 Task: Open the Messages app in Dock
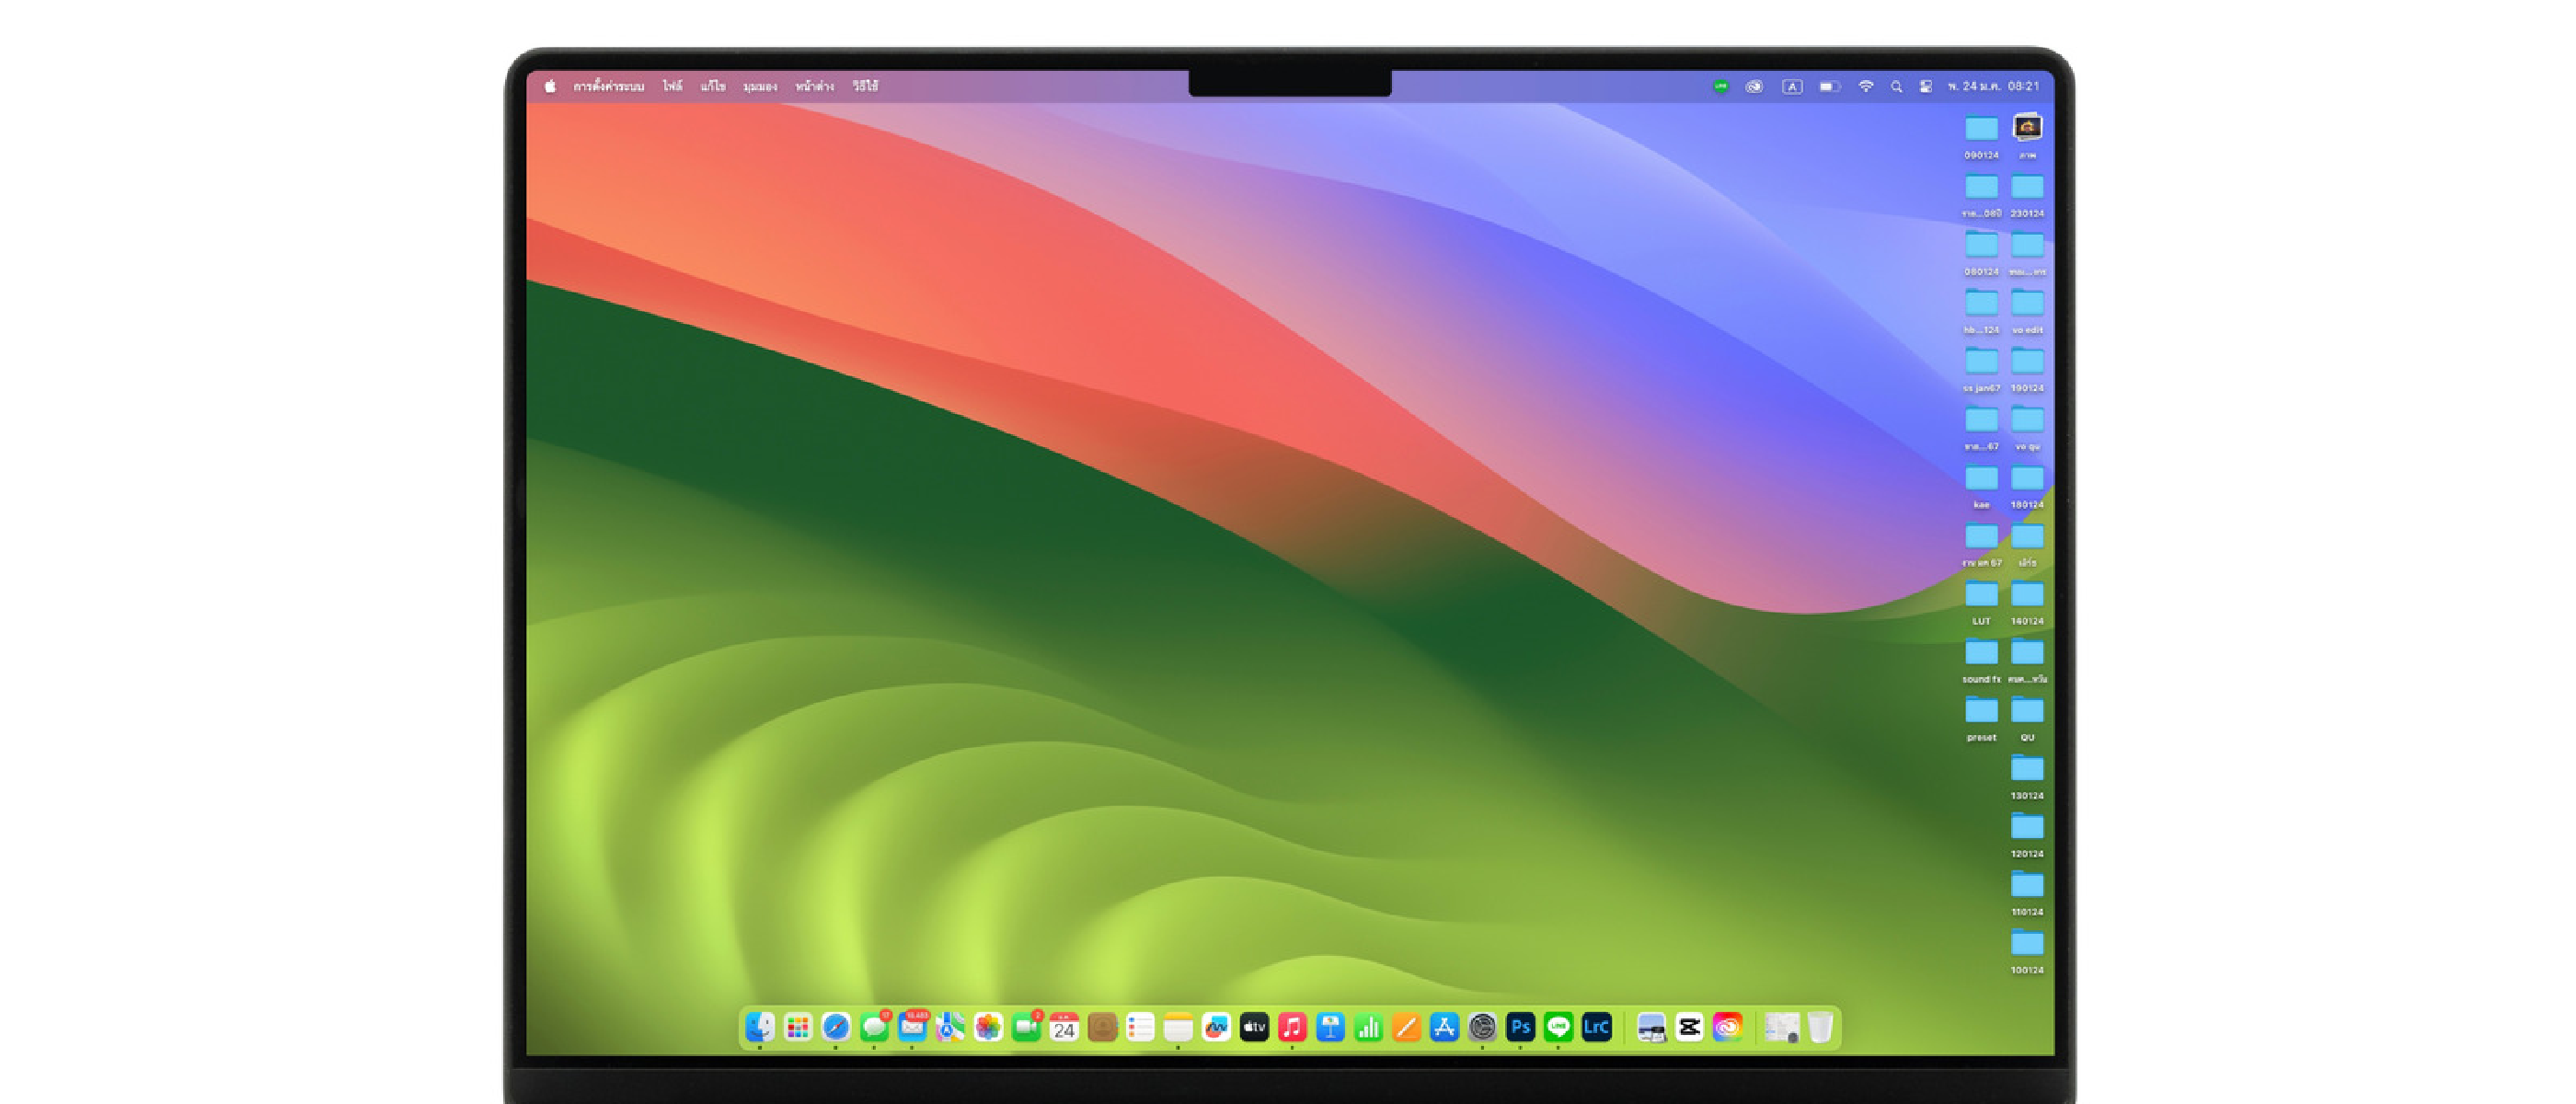point(874,1027)
